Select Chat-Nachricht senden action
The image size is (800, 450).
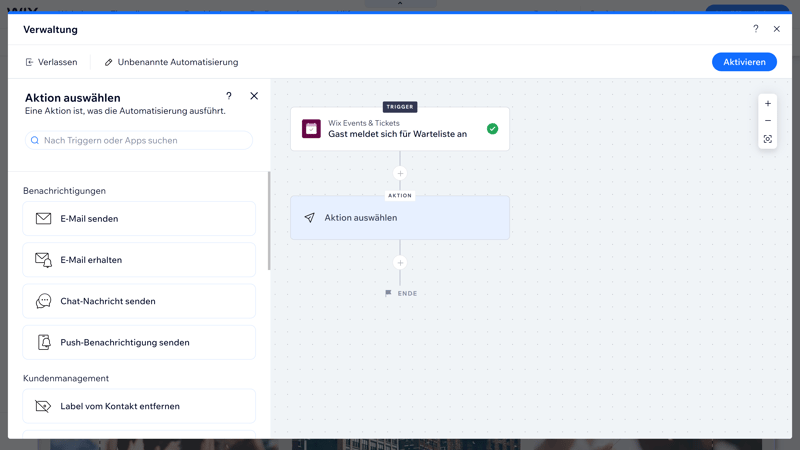pyautogui.click(x=139, y=301)
